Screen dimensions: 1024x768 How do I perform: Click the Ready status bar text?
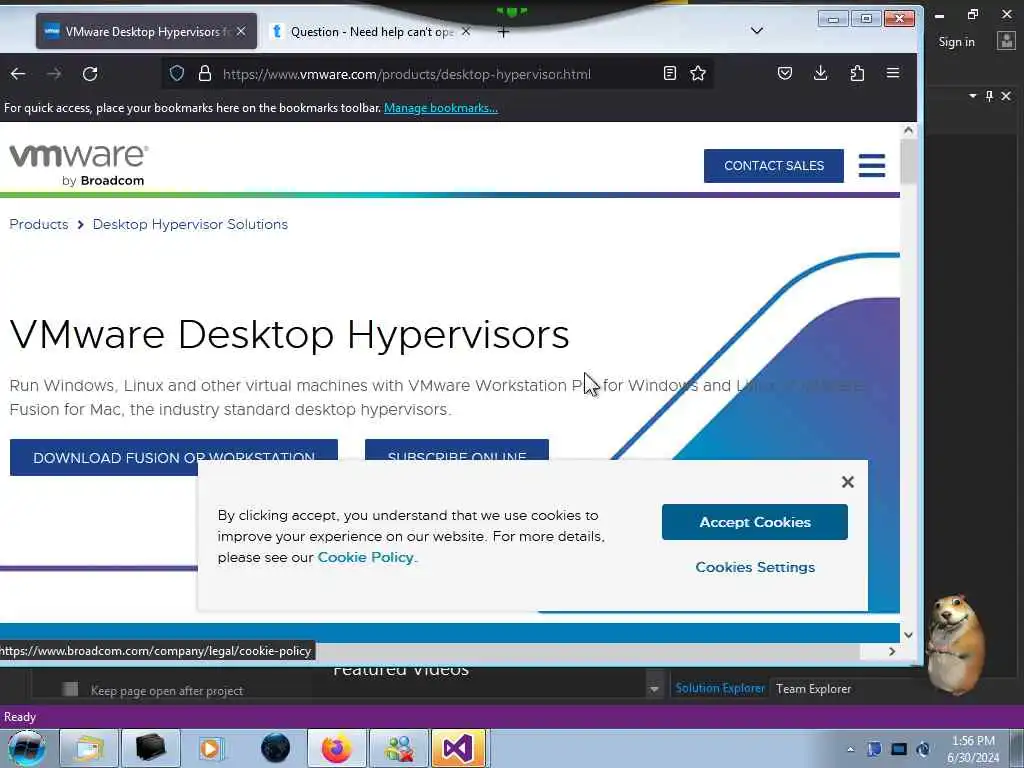coord(20,716)
